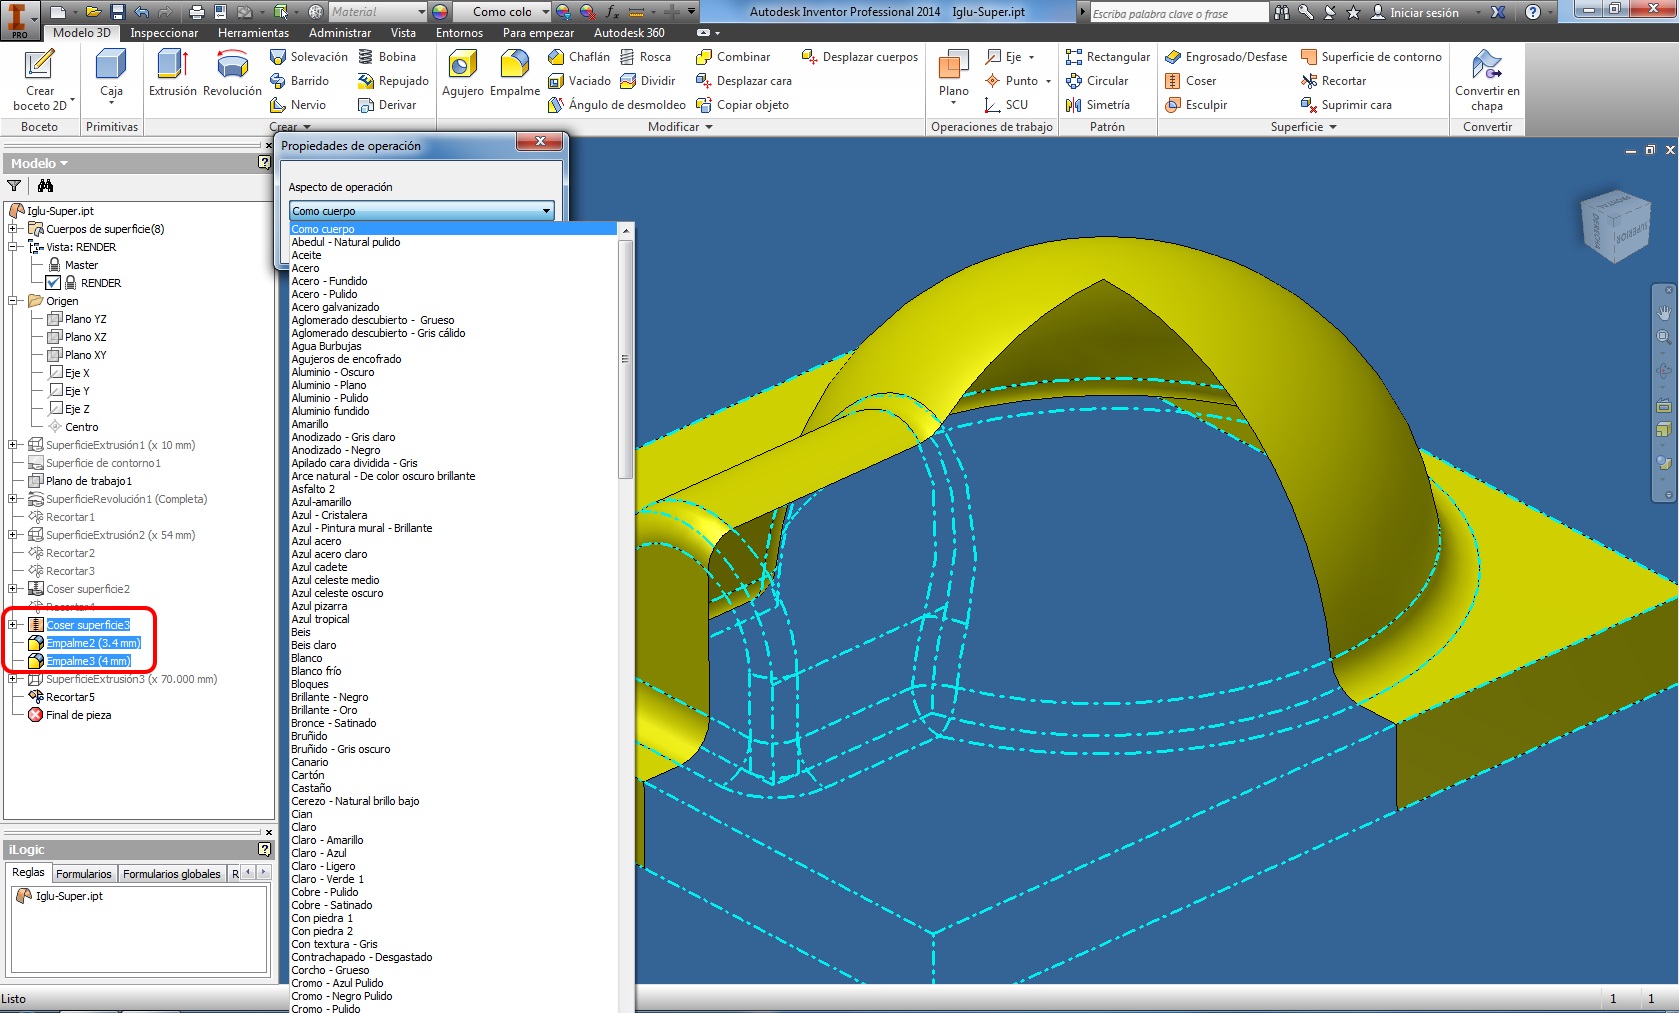Open the Entornos ribbon tab
Image resolution: width=1679 pixels, height=1013 pixels.
[x=459, y=33]
